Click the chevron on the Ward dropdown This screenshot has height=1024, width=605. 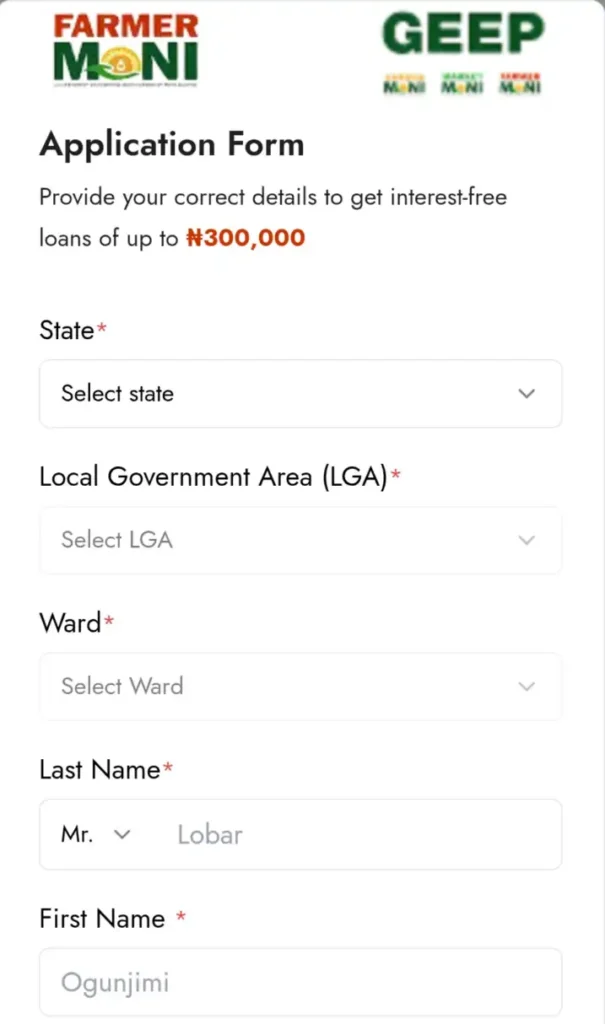526,687
